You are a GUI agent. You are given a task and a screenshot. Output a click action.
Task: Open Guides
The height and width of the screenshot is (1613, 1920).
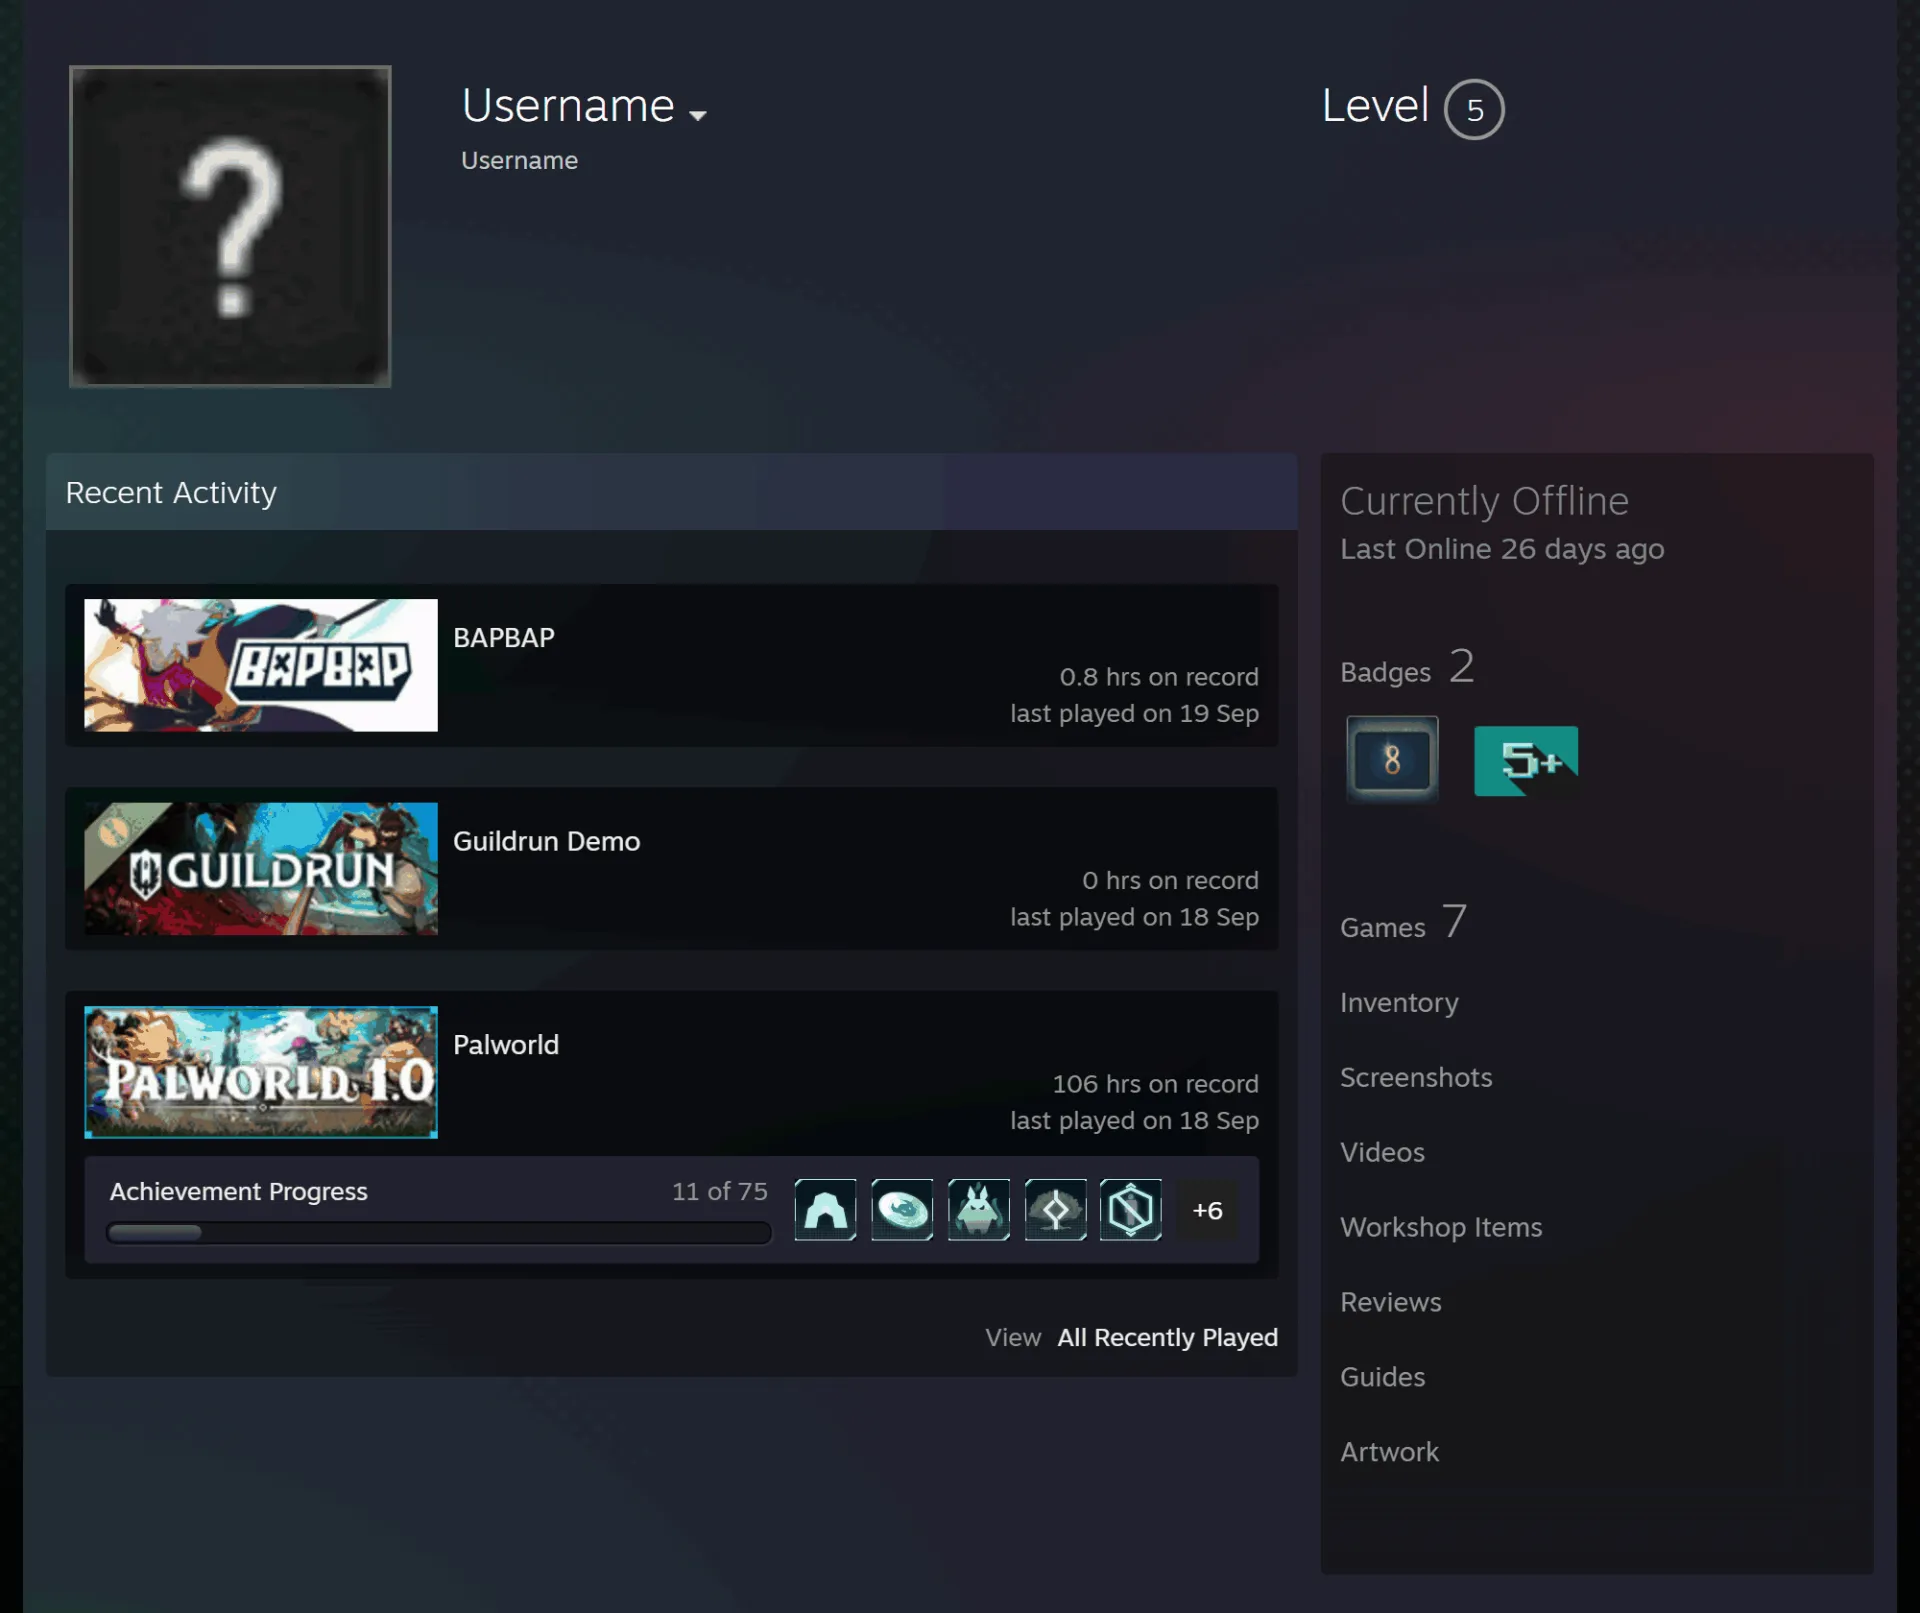tap(1382, 1377)
